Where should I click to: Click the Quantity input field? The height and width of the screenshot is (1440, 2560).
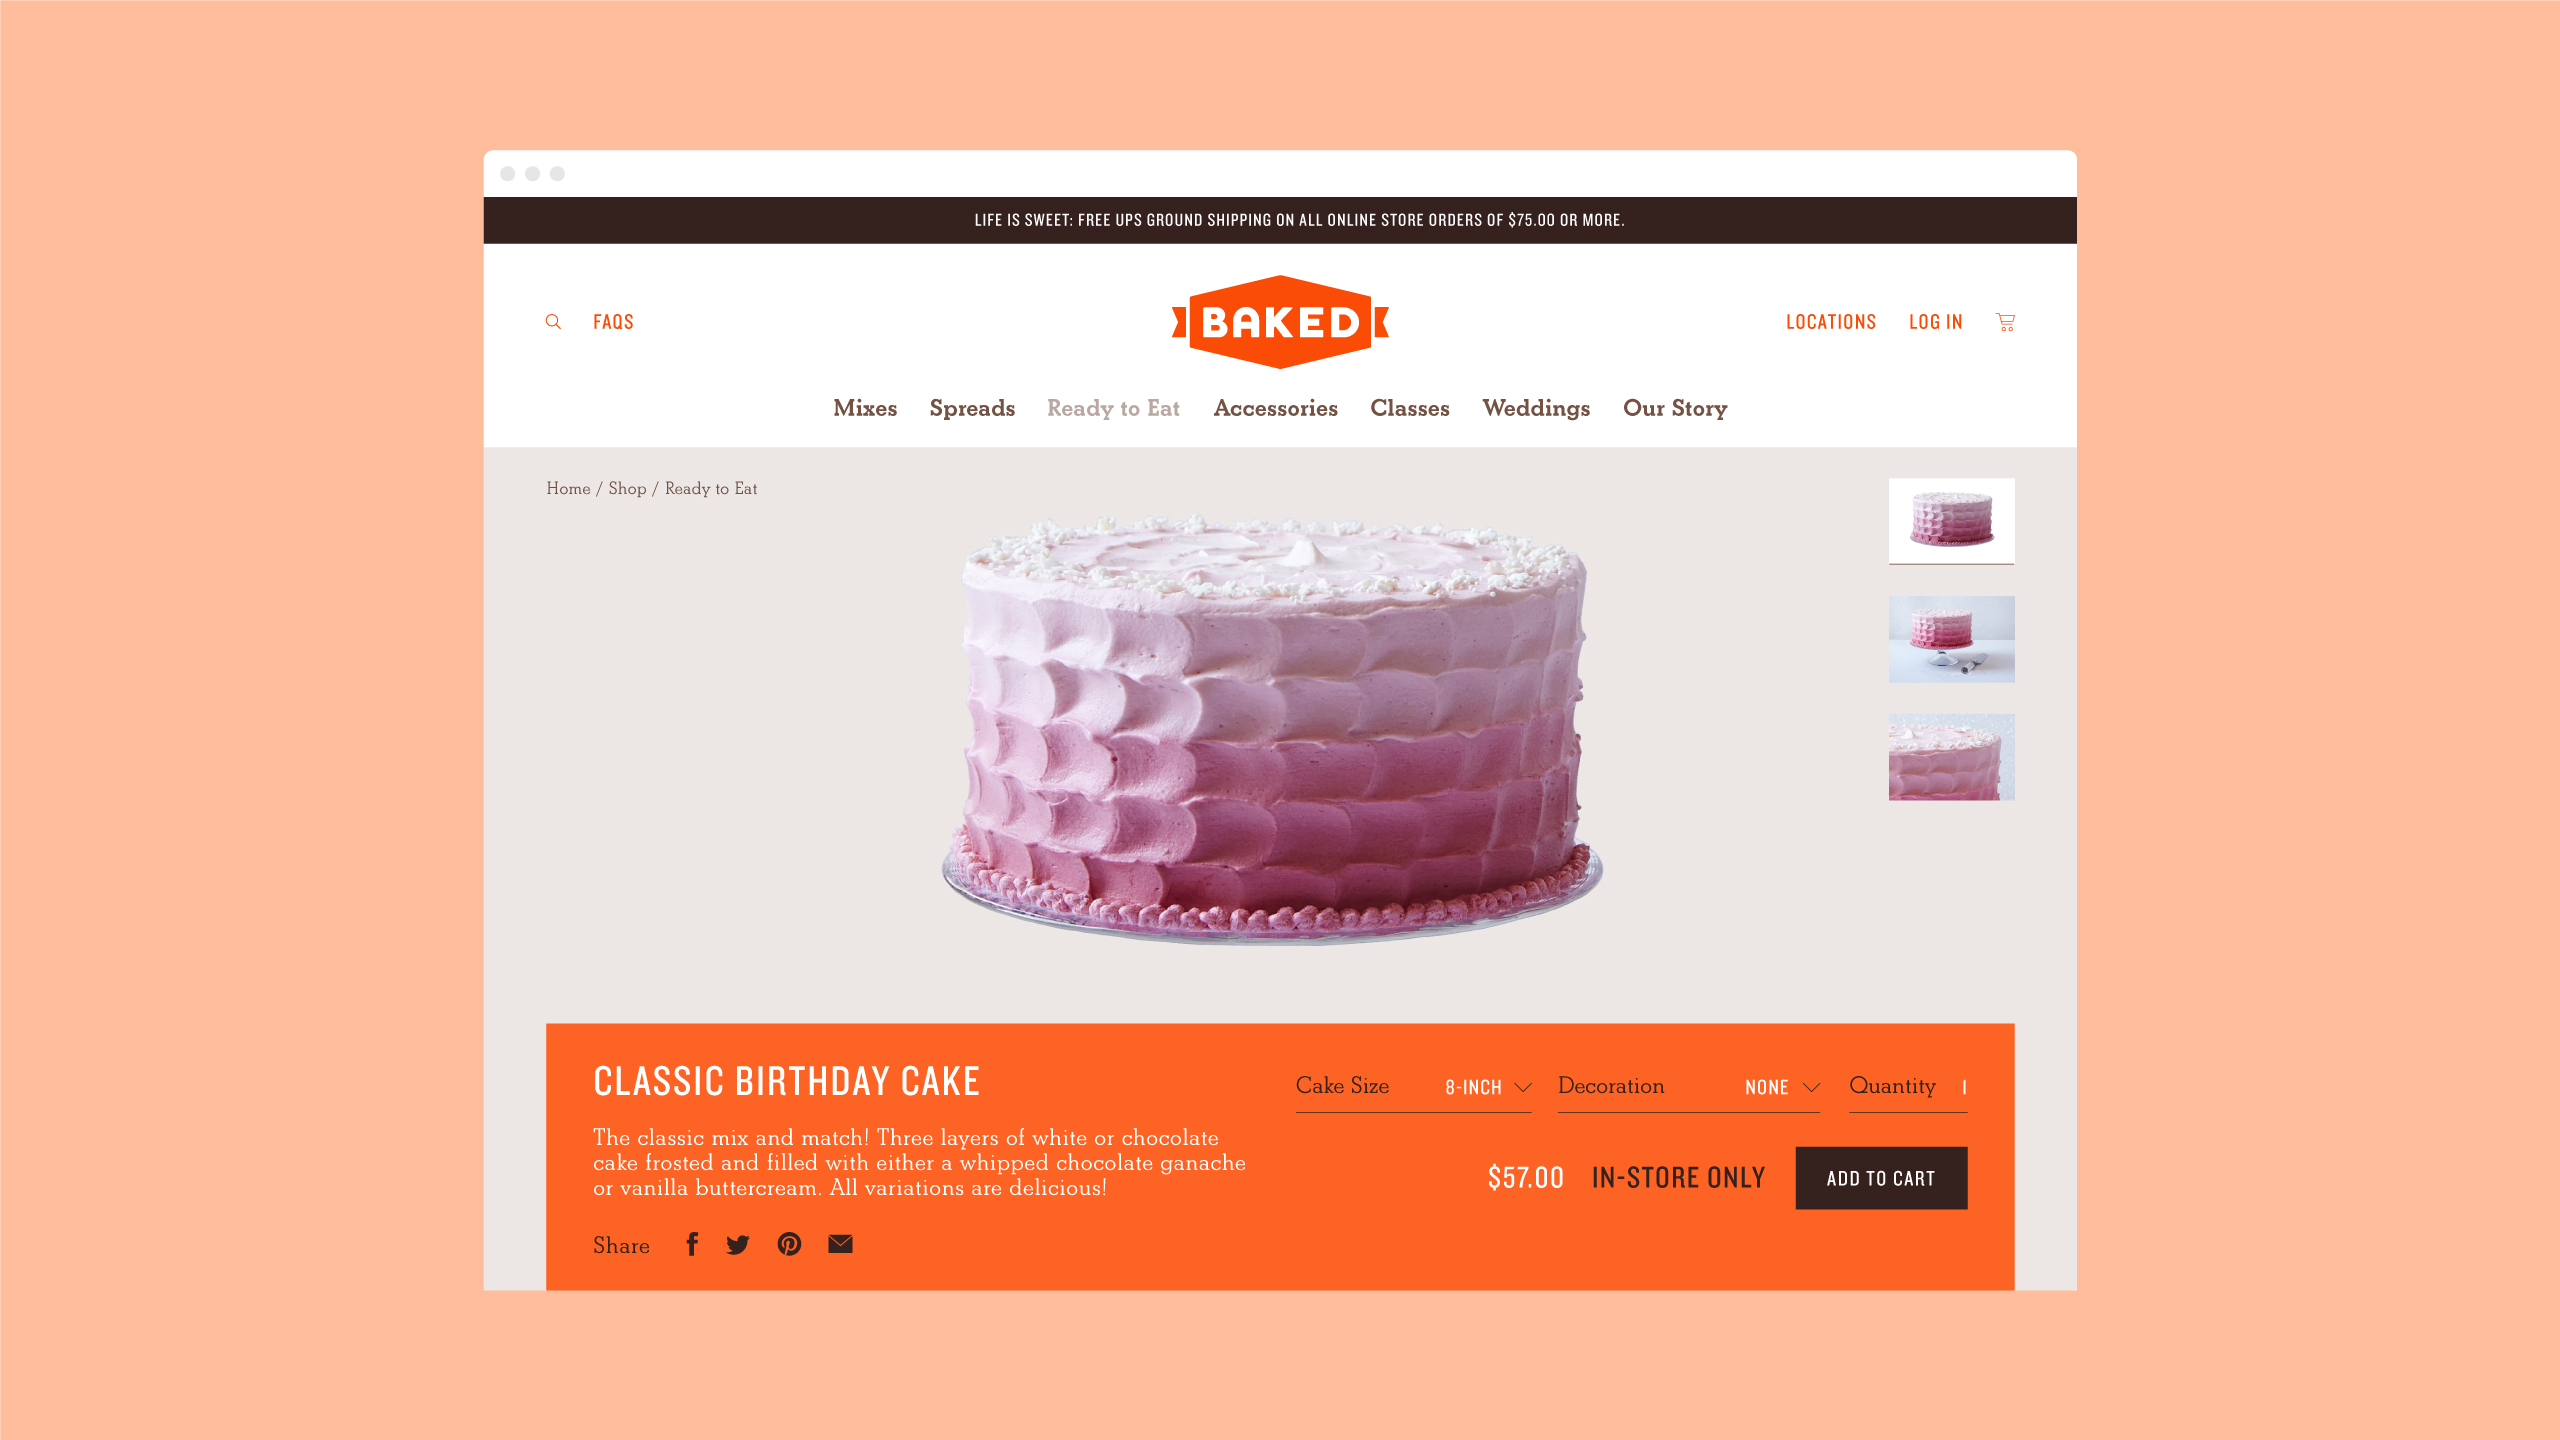click(x=1908, y=1087)
